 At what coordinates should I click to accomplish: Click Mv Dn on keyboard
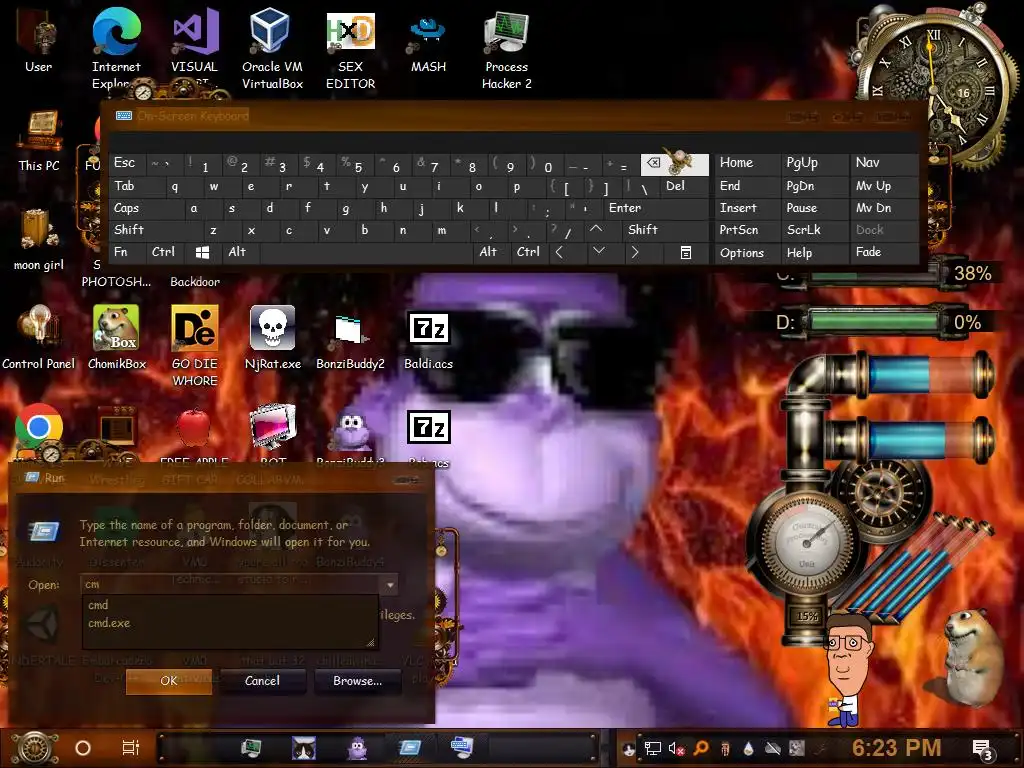[x=884, y=208]
